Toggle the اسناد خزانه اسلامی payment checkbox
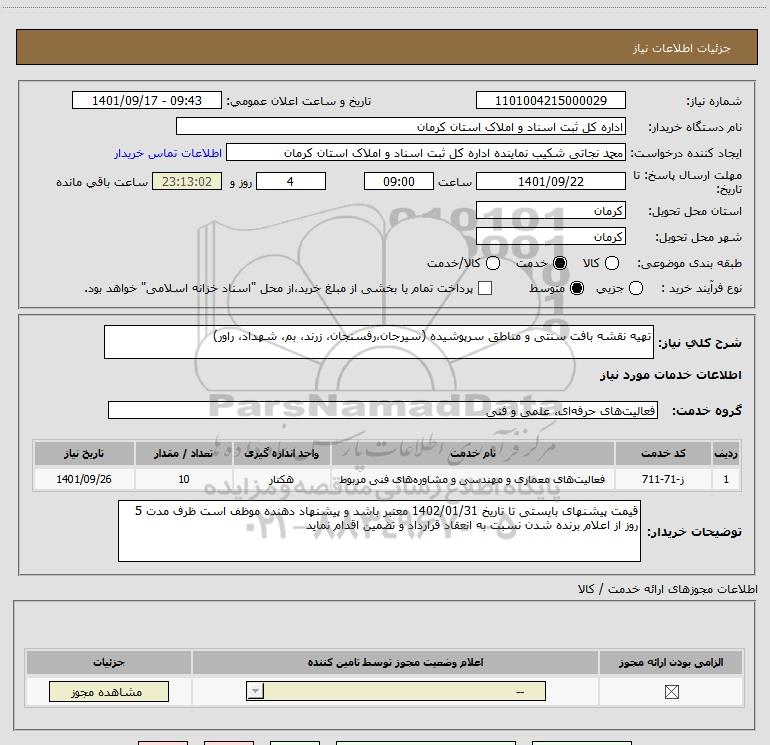The width and height of the screenshot is (770, 745). click(485, 288)
